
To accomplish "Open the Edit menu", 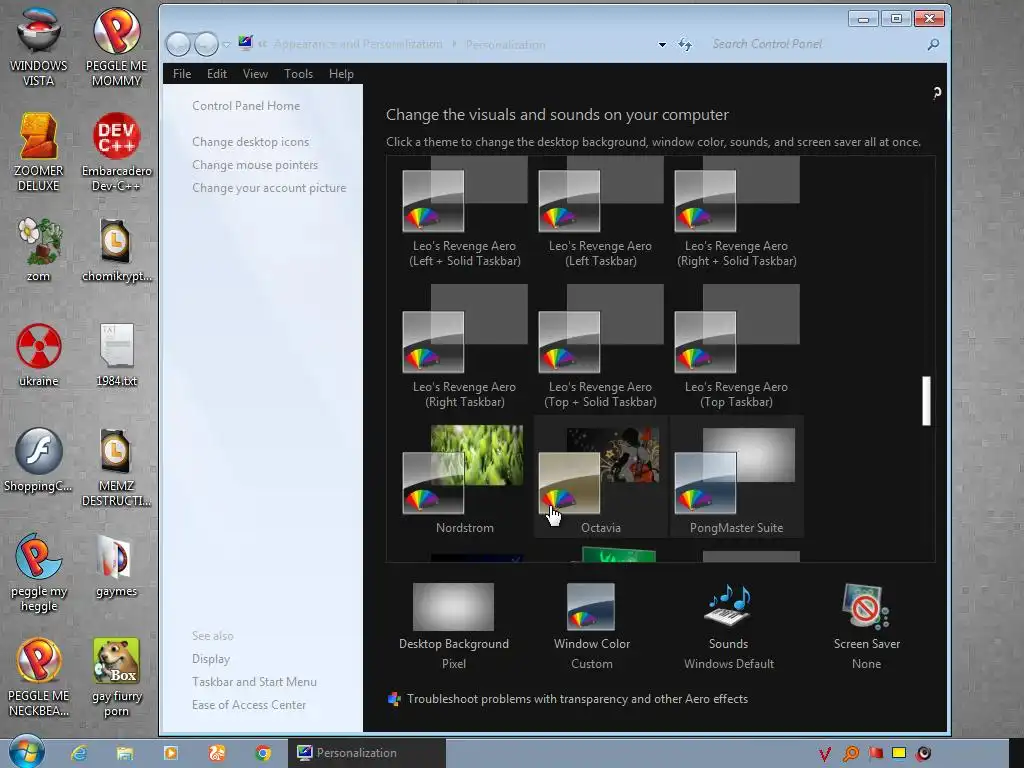I will point(217,74).
